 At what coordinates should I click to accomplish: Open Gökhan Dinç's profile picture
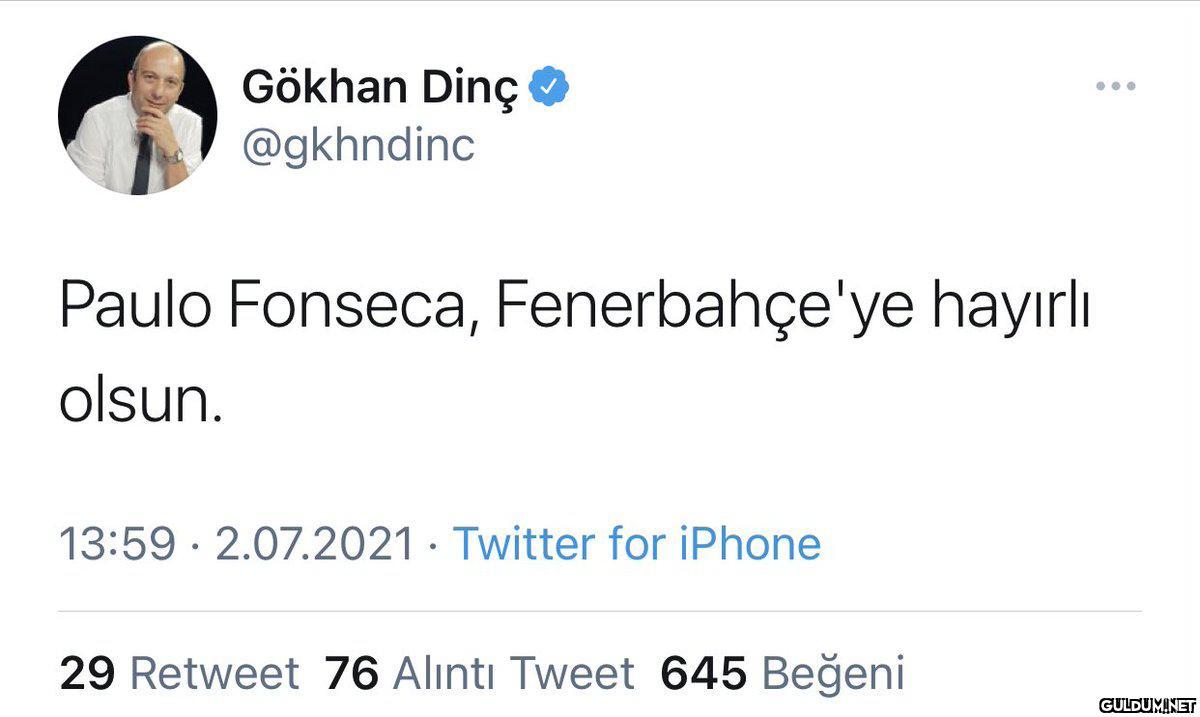[138, 116]
